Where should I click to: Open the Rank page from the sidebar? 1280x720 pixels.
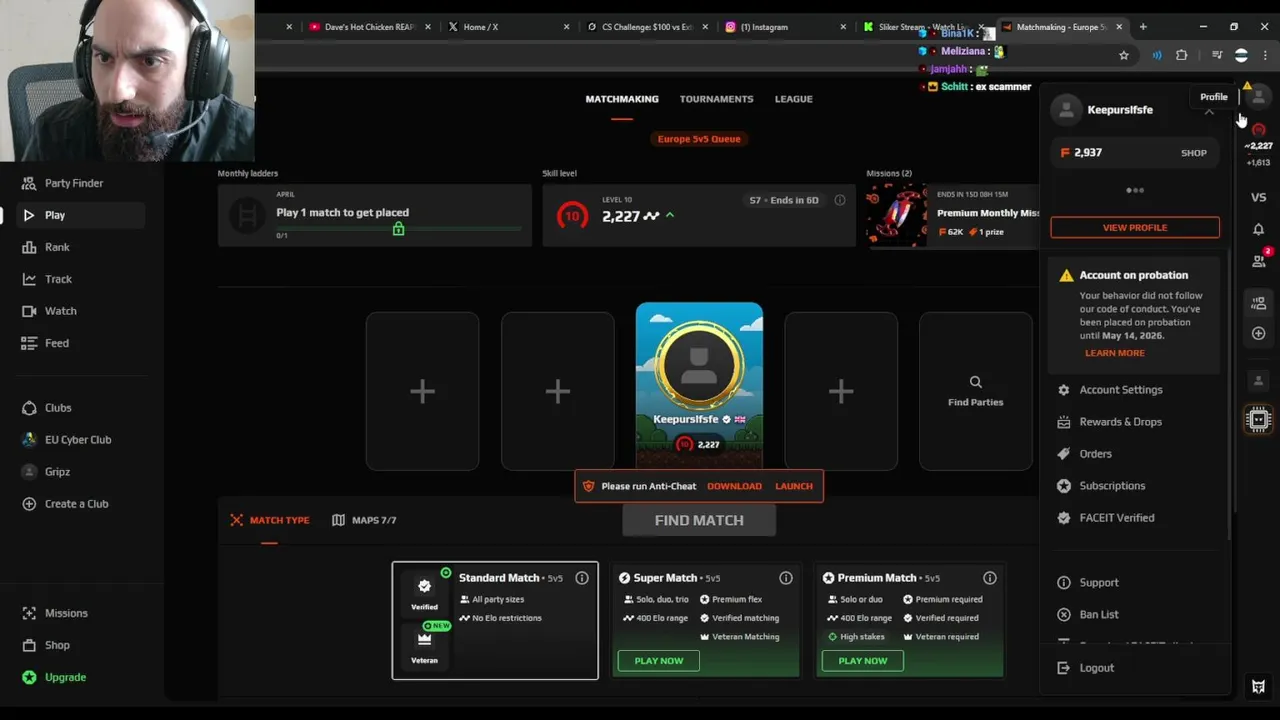click(57, 247)
